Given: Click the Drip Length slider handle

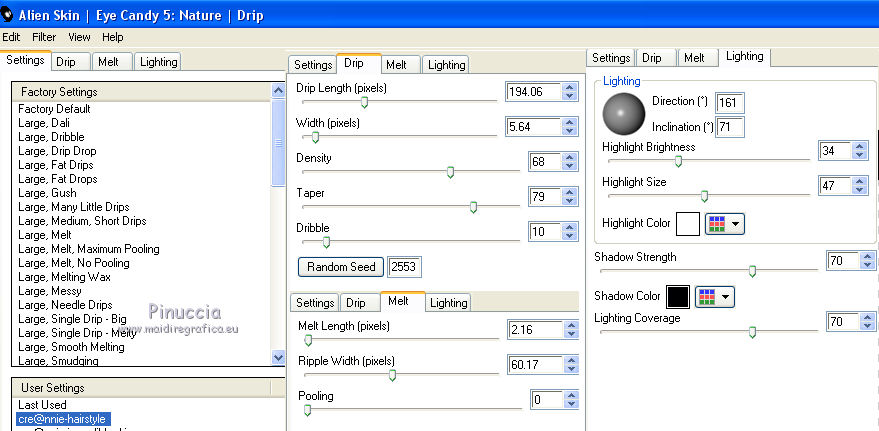Looking at the screenshot, I should pyautogui.click(x=364, y=102).
